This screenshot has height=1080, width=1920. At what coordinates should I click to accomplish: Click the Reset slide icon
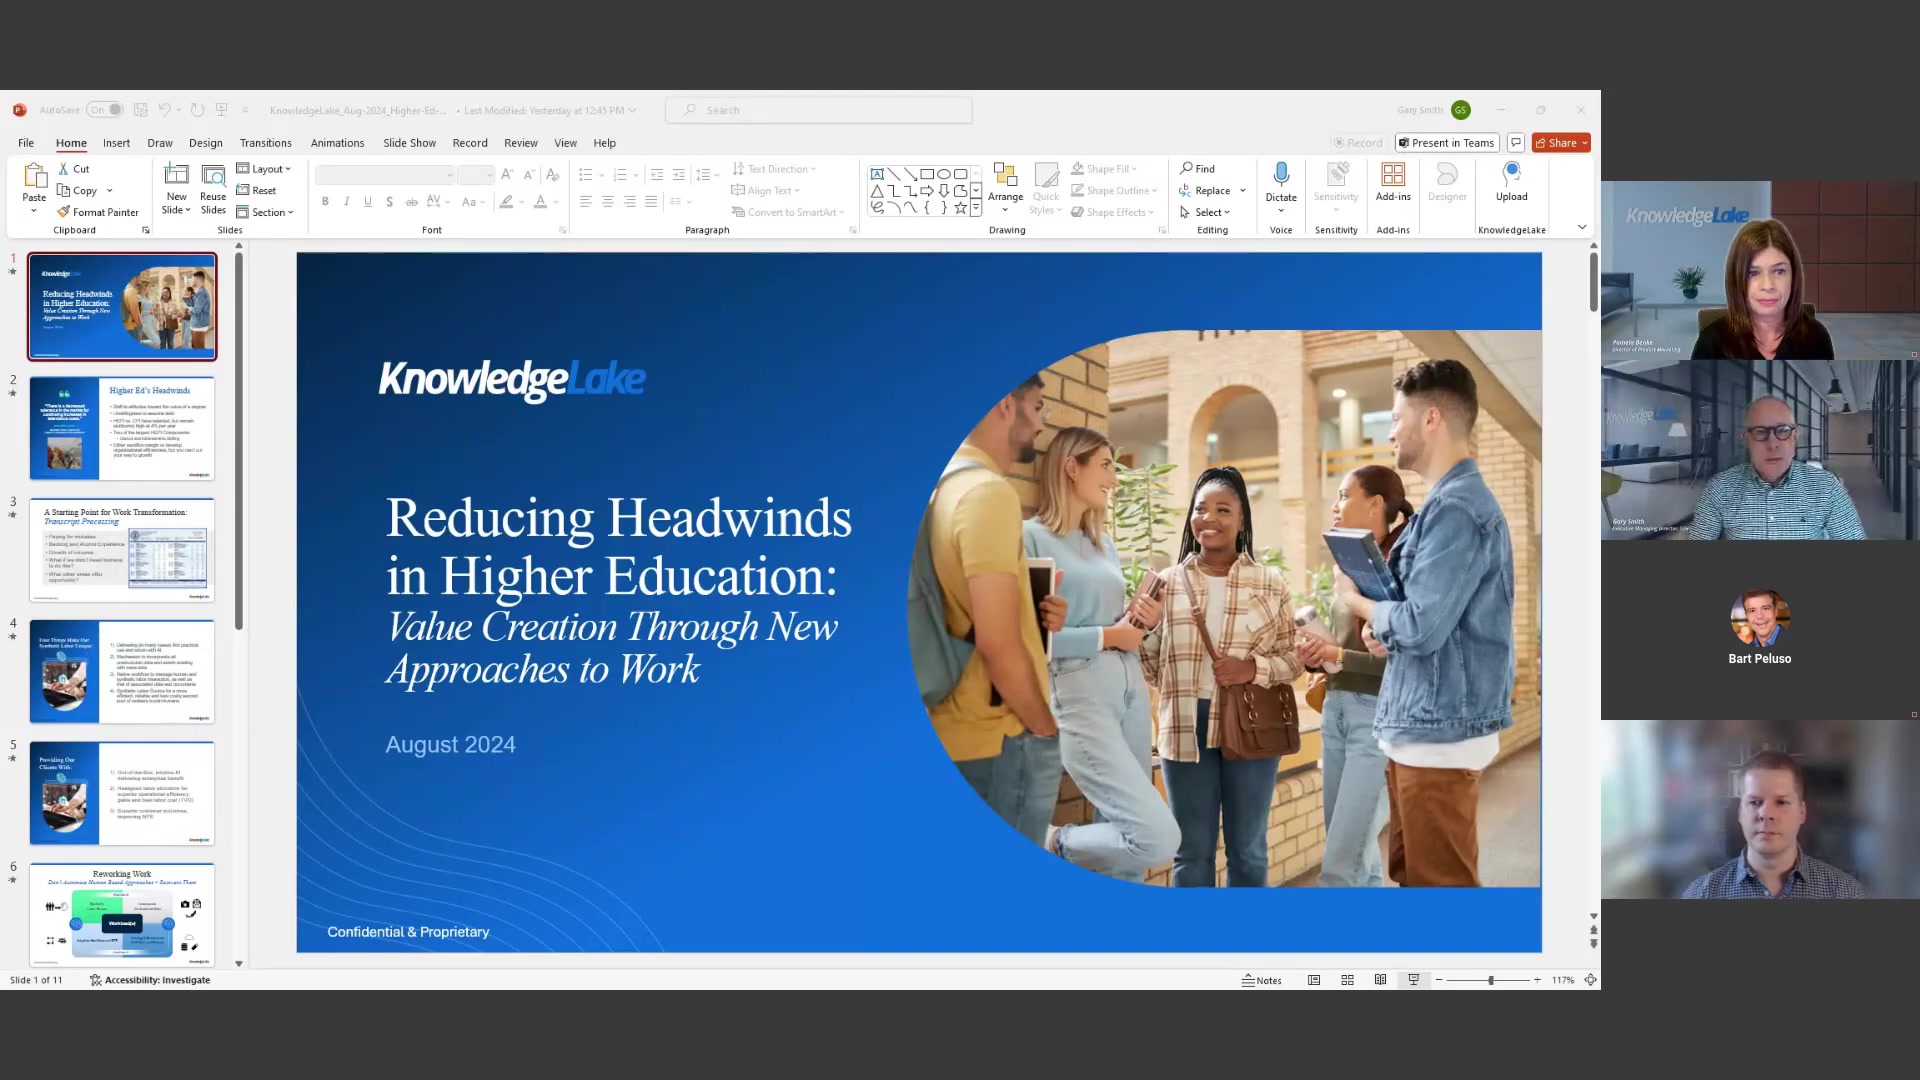(x=242, y=190)
